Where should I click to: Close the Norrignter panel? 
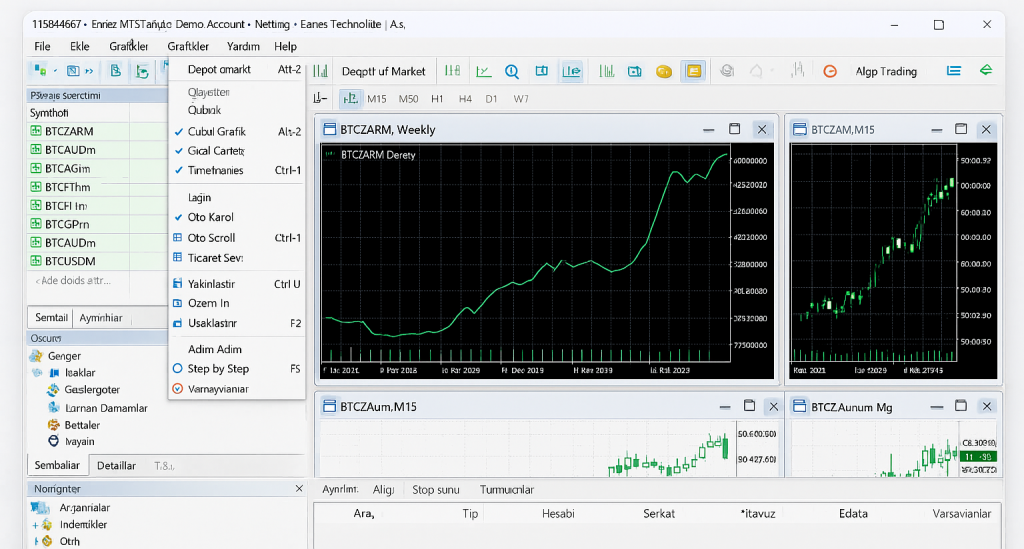[298, 488]
